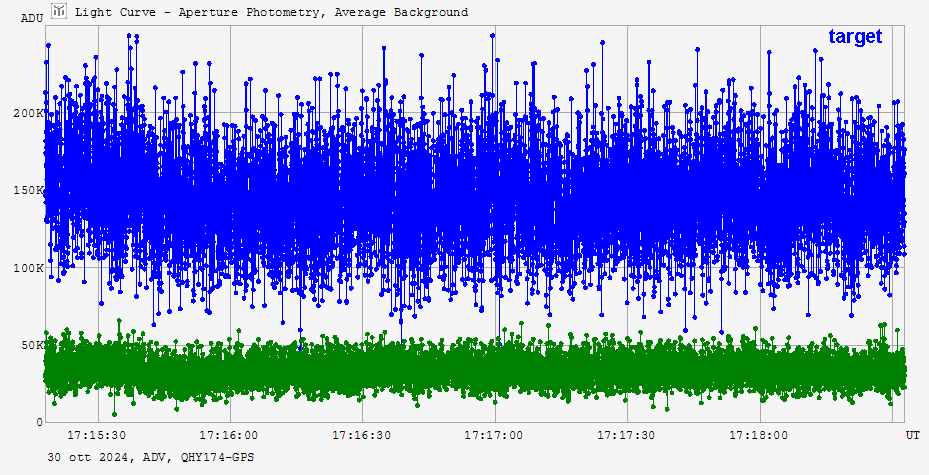This screenshot has height=475, width=929.
Task: Click the 0 y-axis label
Action: coord(40,422)
